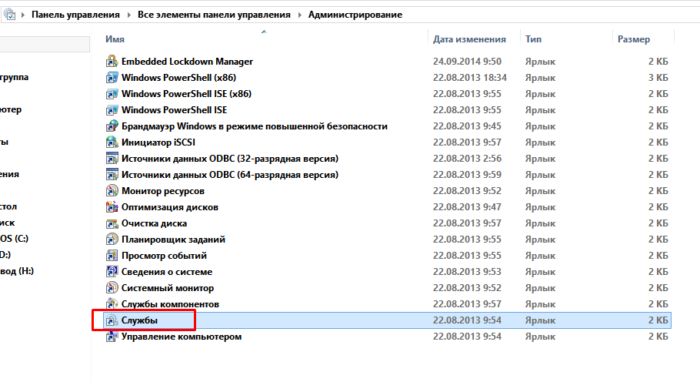Screen dimensions: 700x382
Task: Select the OS (C:) drive in navigation pane
Action: pyautogui.click(x=14, y=239)
